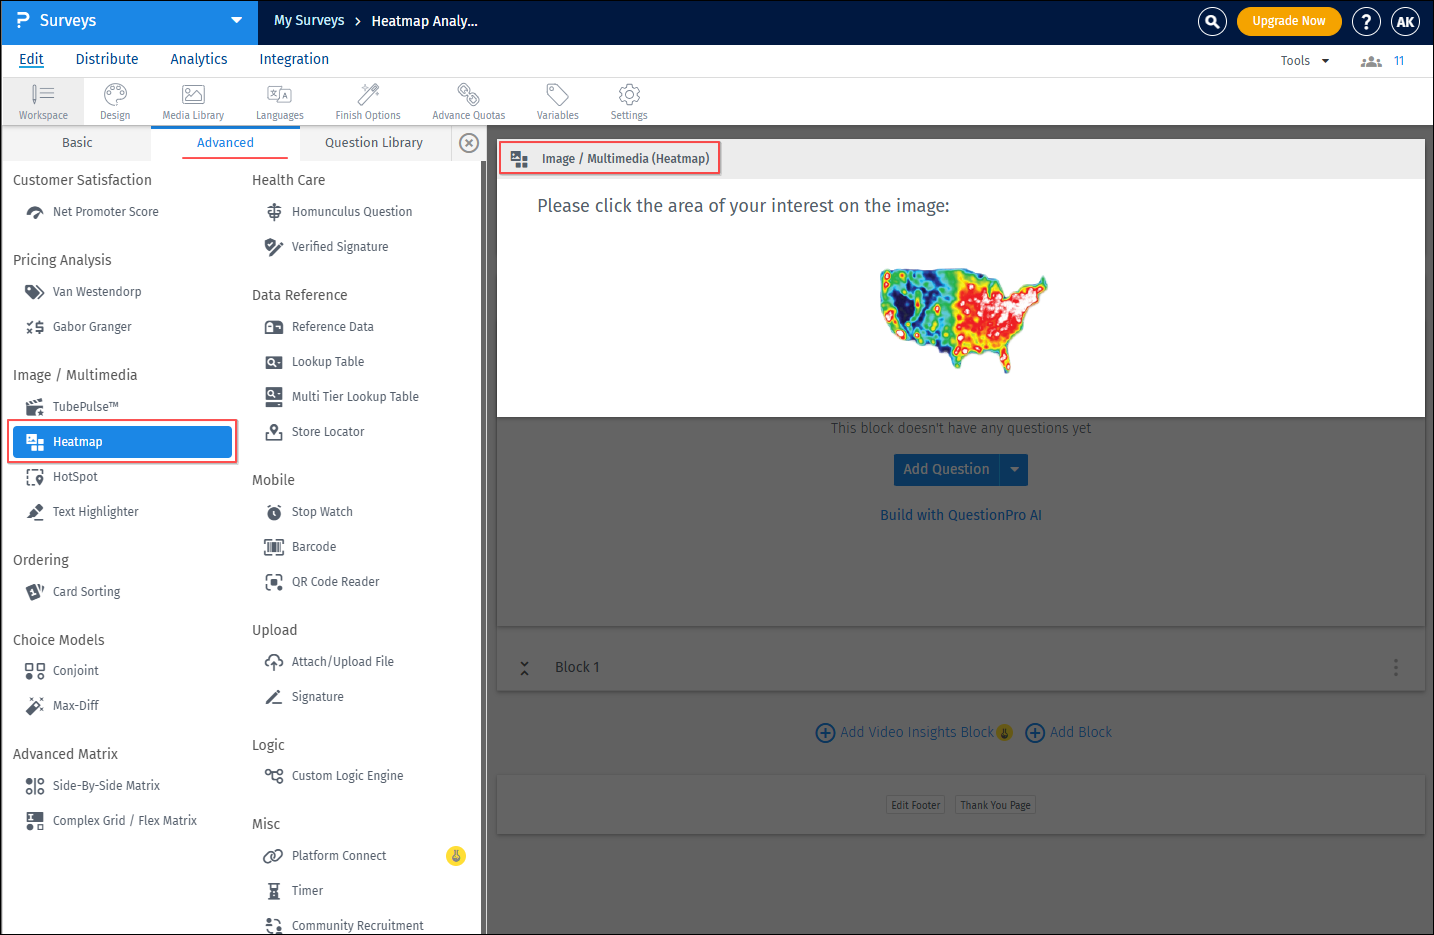Screen dimensions: 1434x935
Task: Add a Multi Tier Lookup Table question
Action: point(341,397)
